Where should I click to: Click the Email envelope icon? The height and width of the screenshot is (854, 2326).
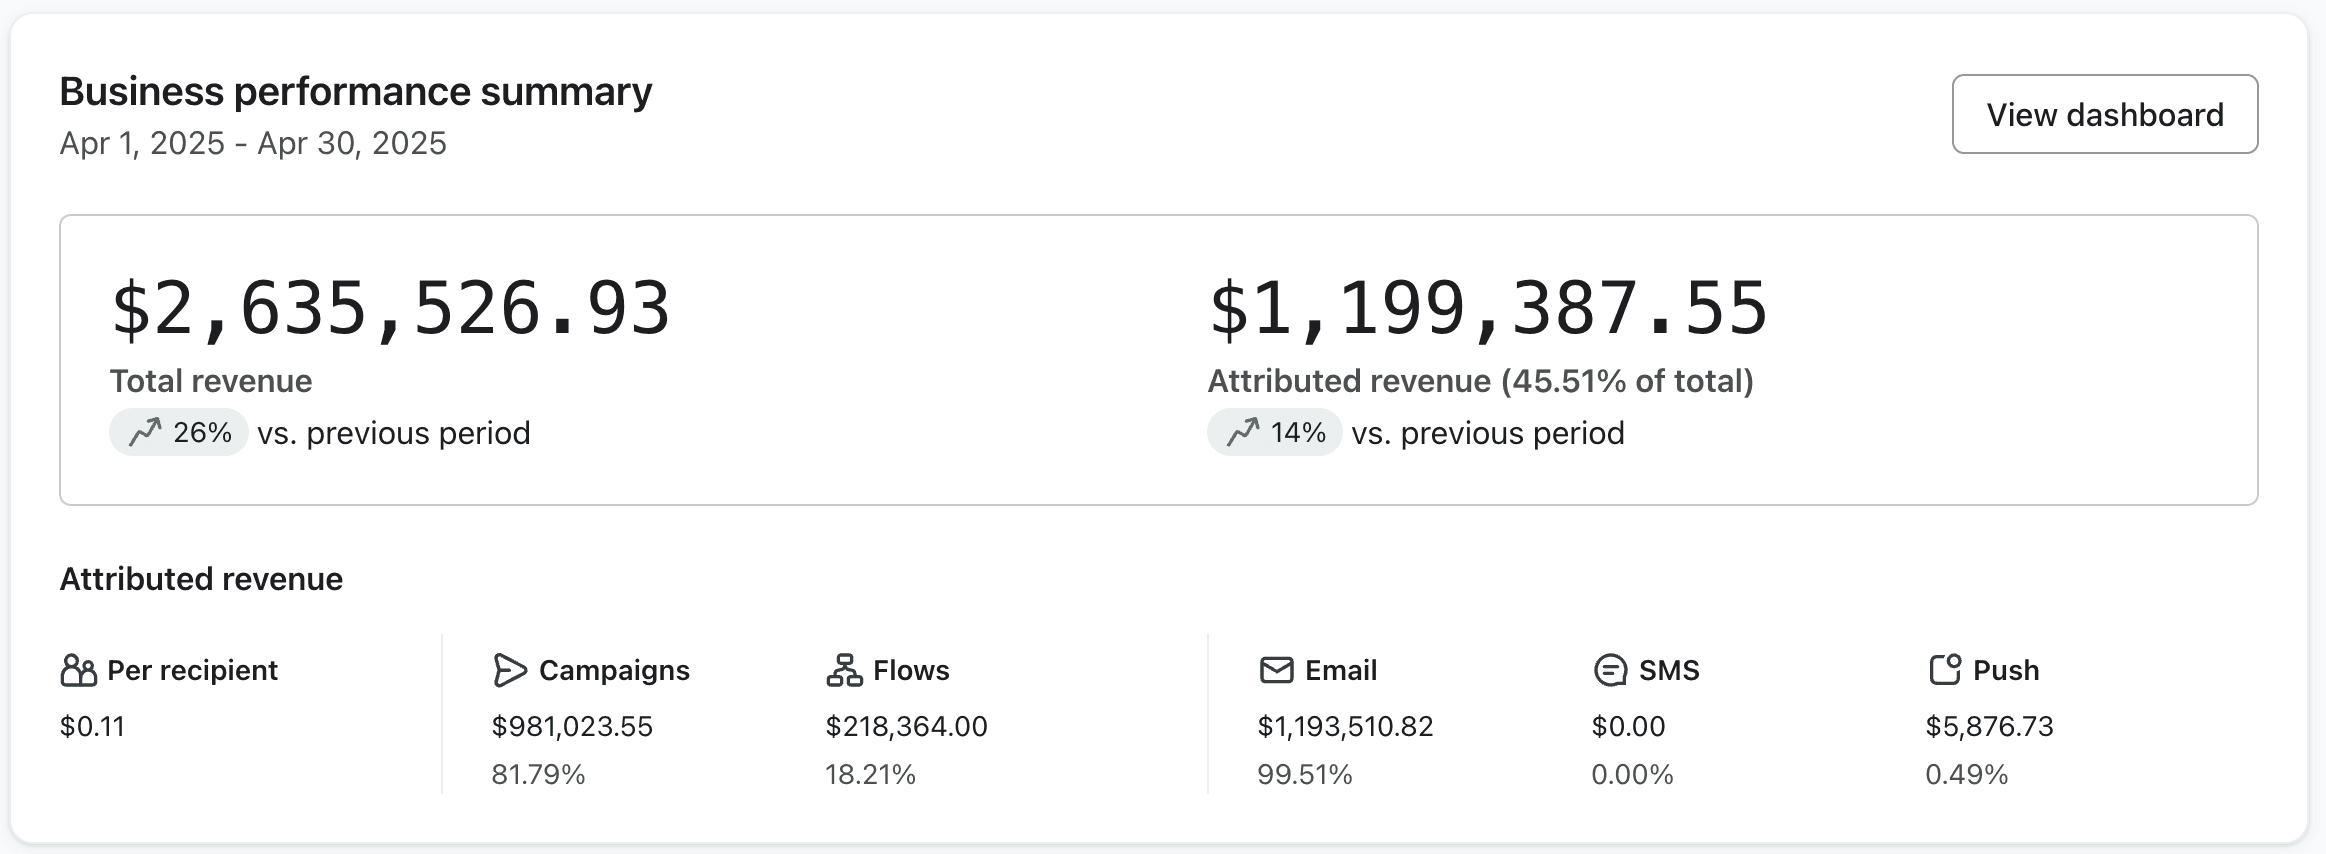tap(1276, 670)
